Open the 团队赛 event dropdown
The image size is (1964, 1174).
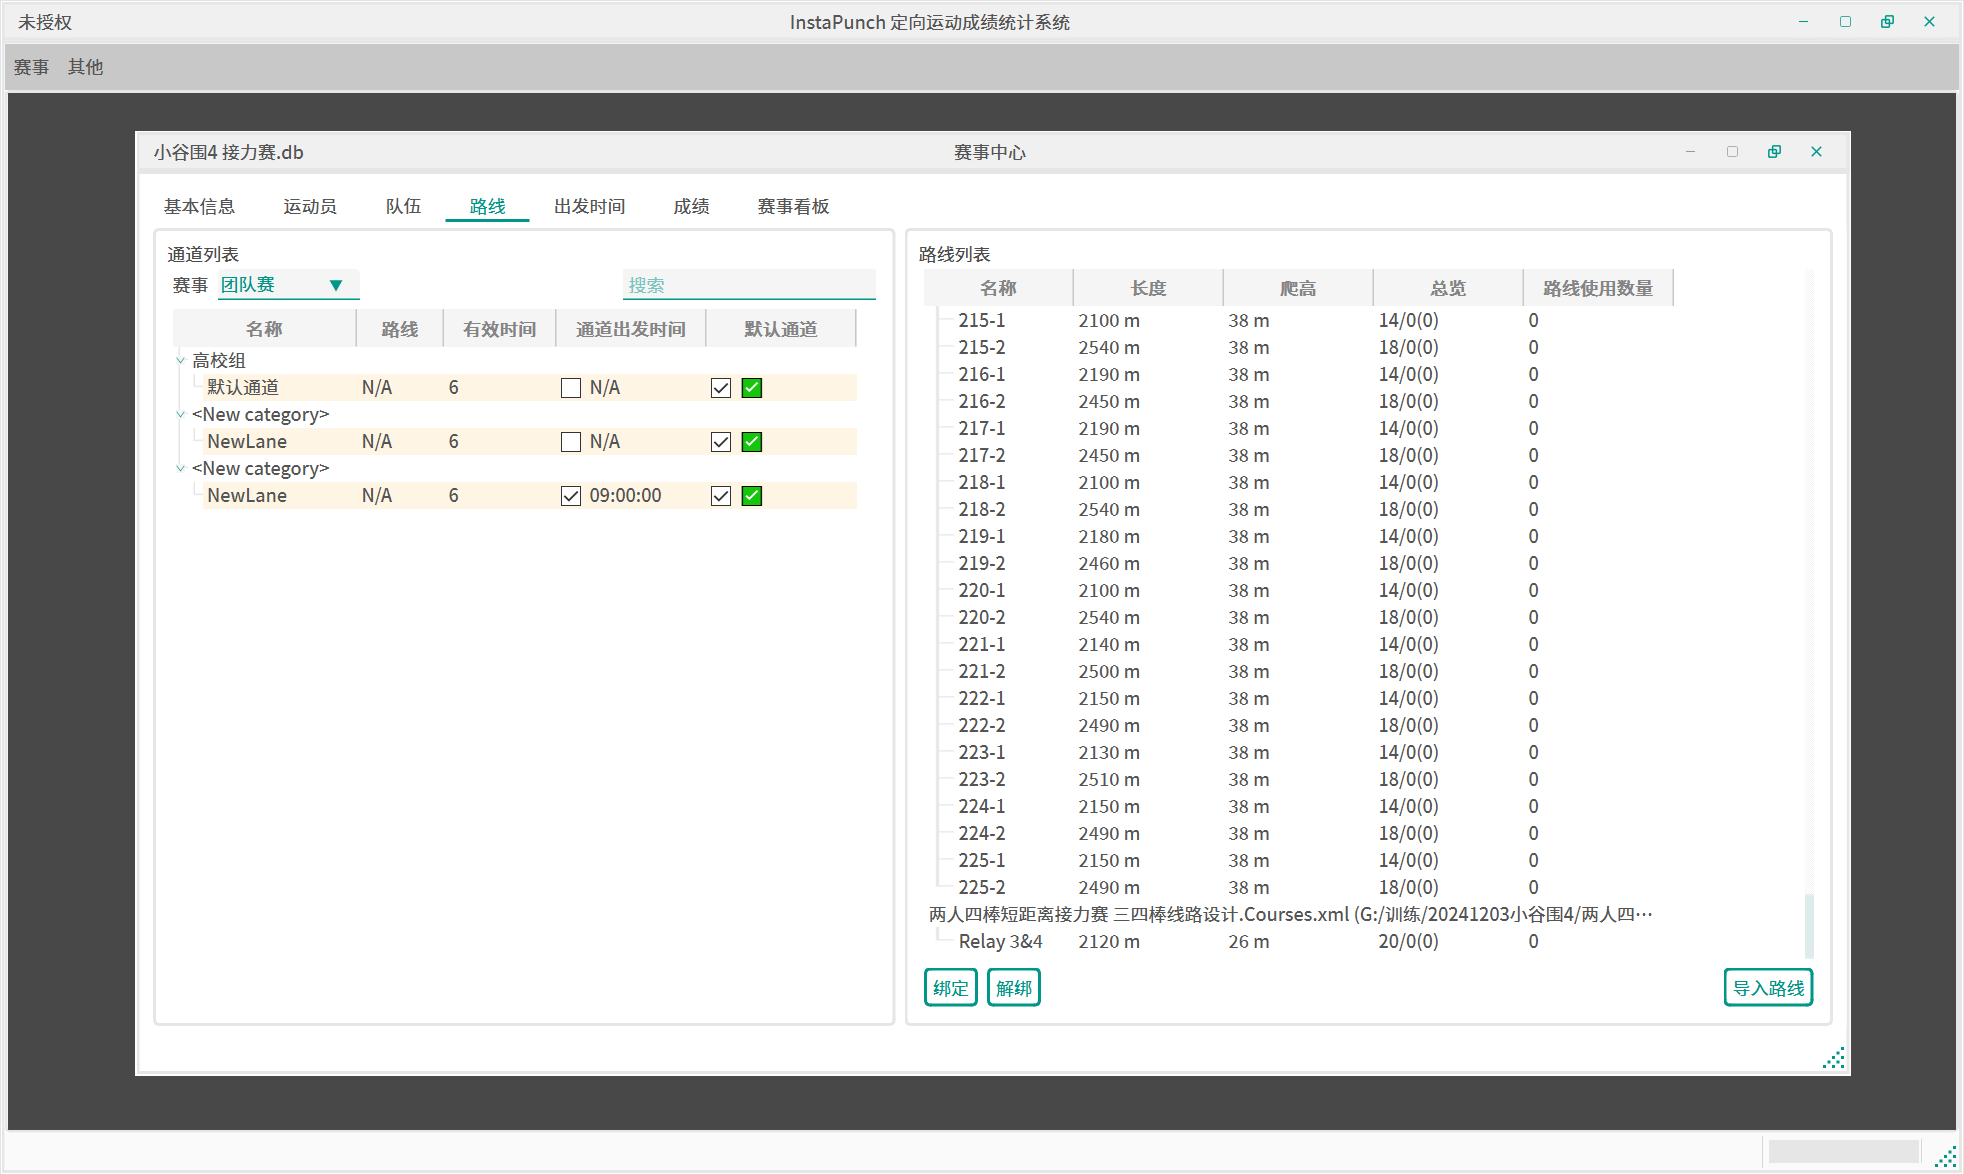click(x=288, y=285)
